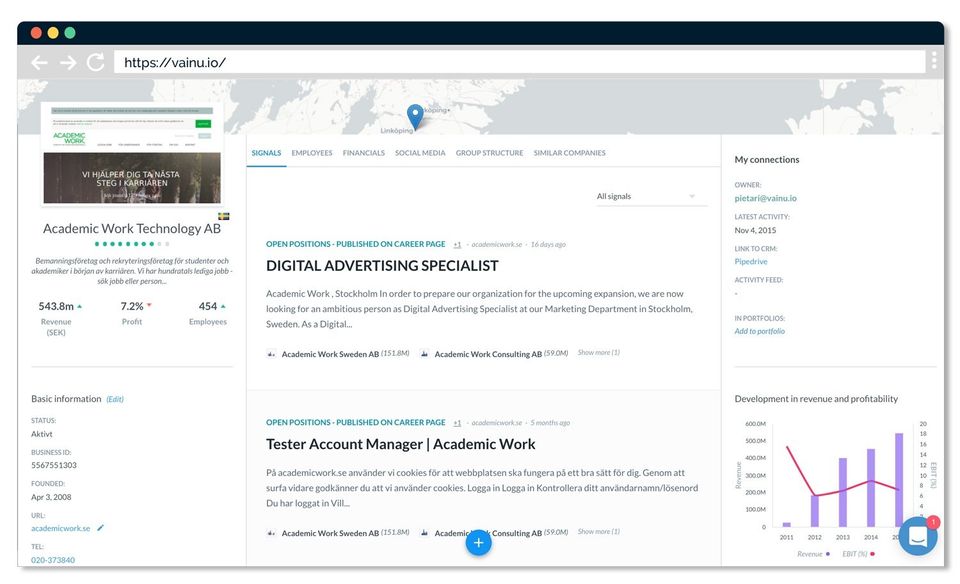This screenshot has width=960, height=584.
Task: Click latest activity date Nov 4, 2015
Action: click(755, 230)
